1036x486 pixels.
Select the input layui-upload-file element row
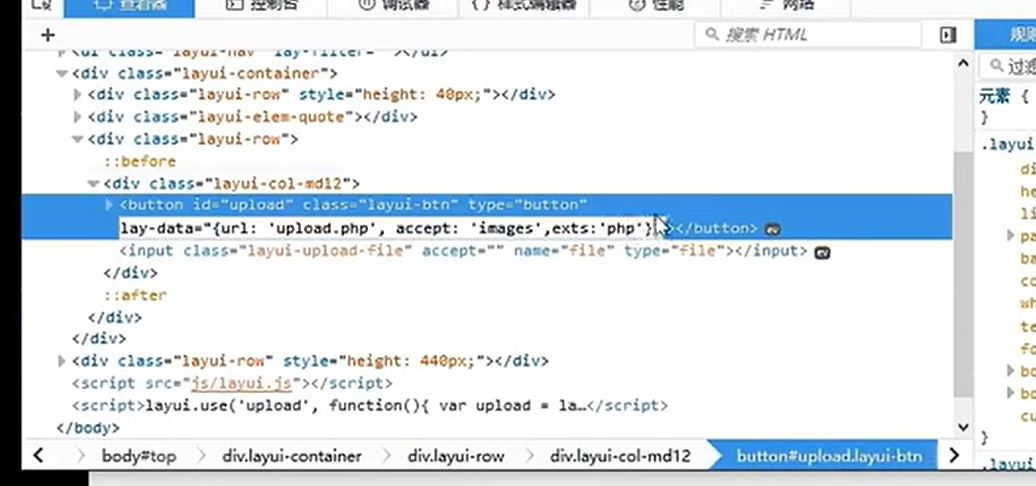coord(463,251)
